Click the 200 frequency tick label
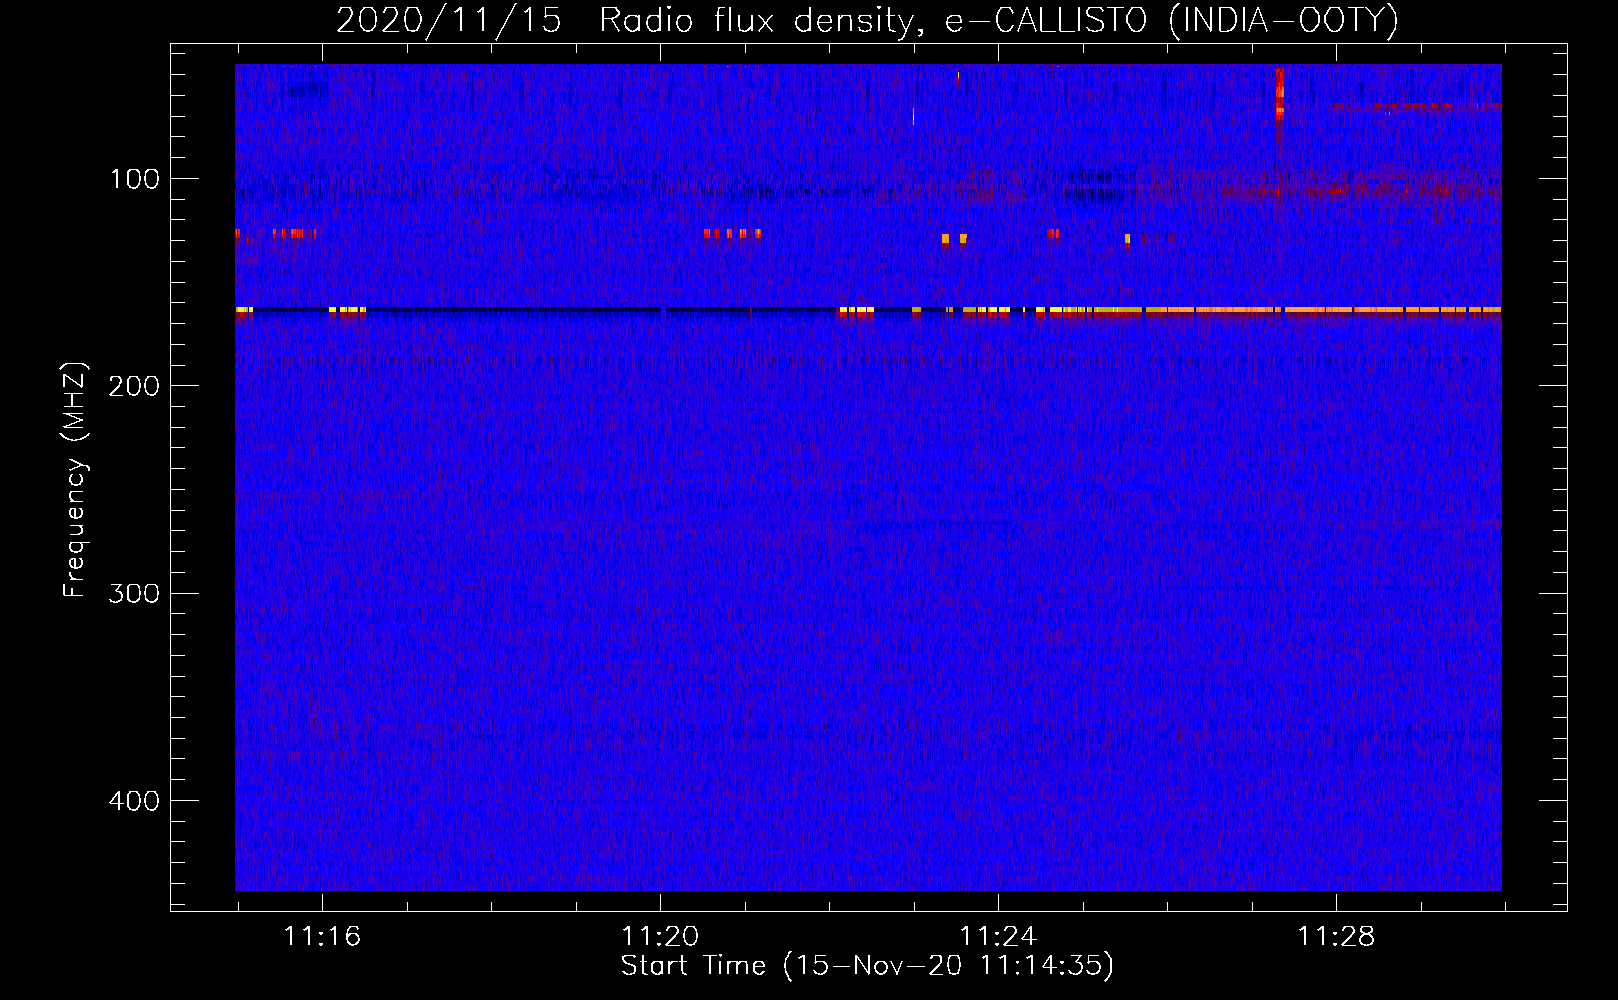This screenshot has width=1618, height=1000. pos(134,386)
